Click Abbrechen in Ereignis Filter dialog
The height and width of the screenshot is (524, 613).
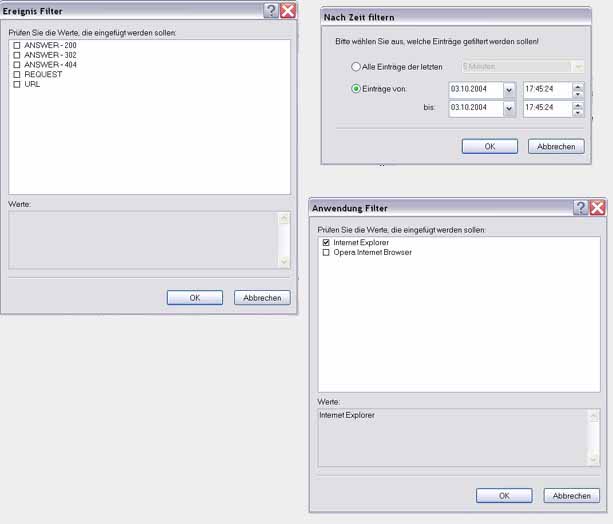(x=262, y=297)
